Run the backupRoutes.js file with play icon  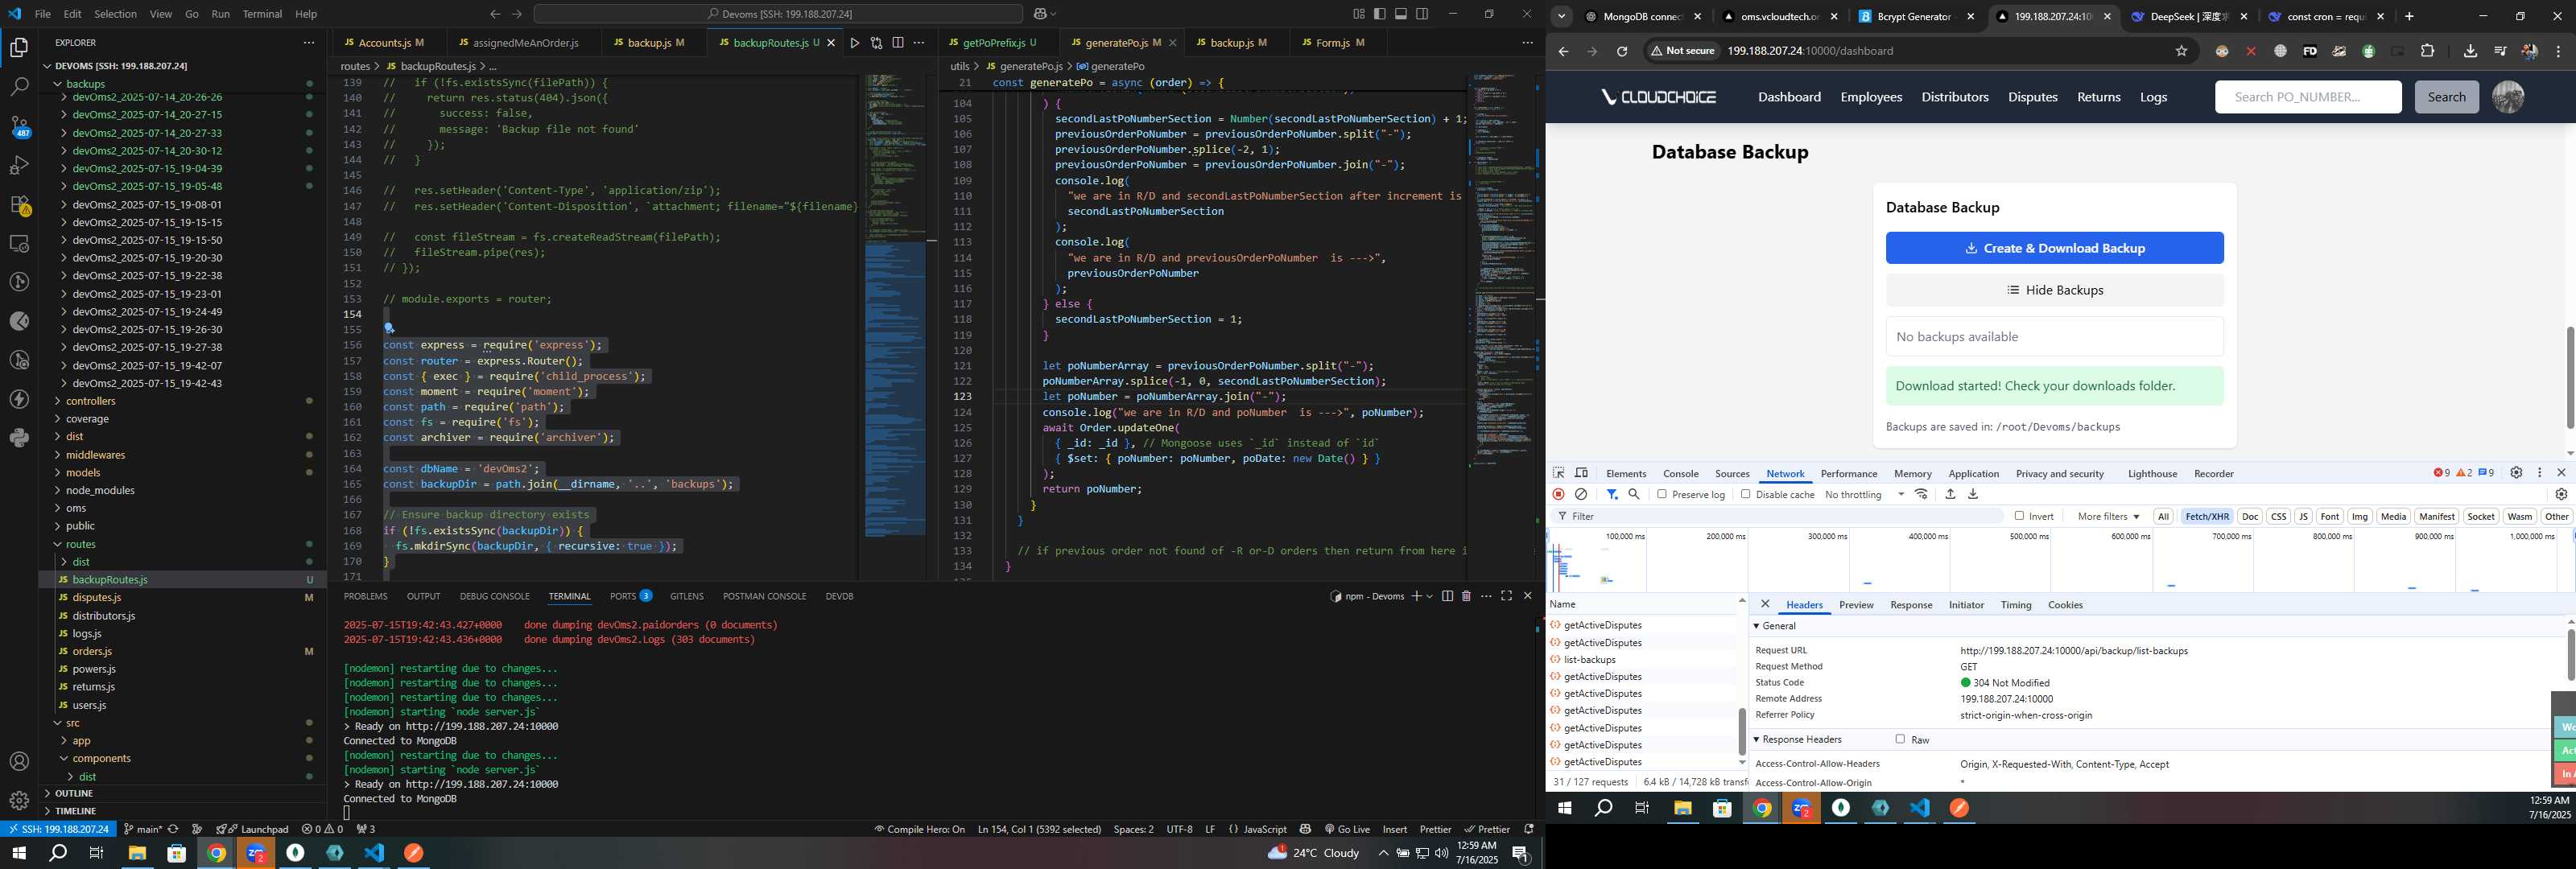coord(854,43)
